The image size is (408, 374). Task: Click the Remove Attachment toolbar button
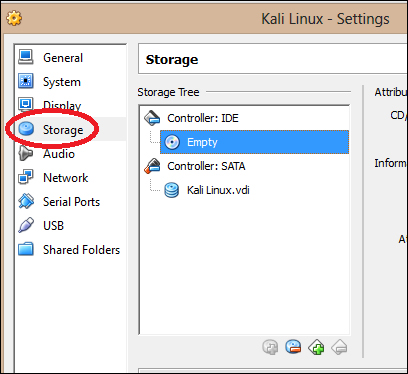point(293,347)
